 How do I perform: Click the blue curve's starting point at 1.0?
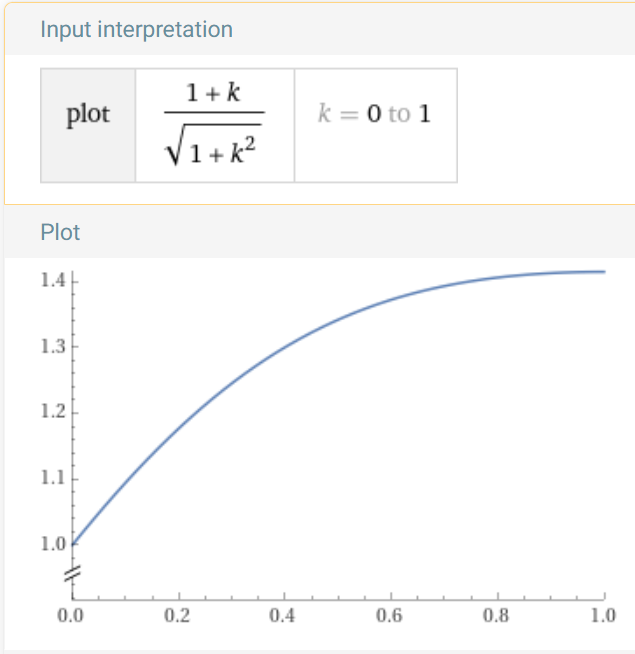tap(73, 544)
